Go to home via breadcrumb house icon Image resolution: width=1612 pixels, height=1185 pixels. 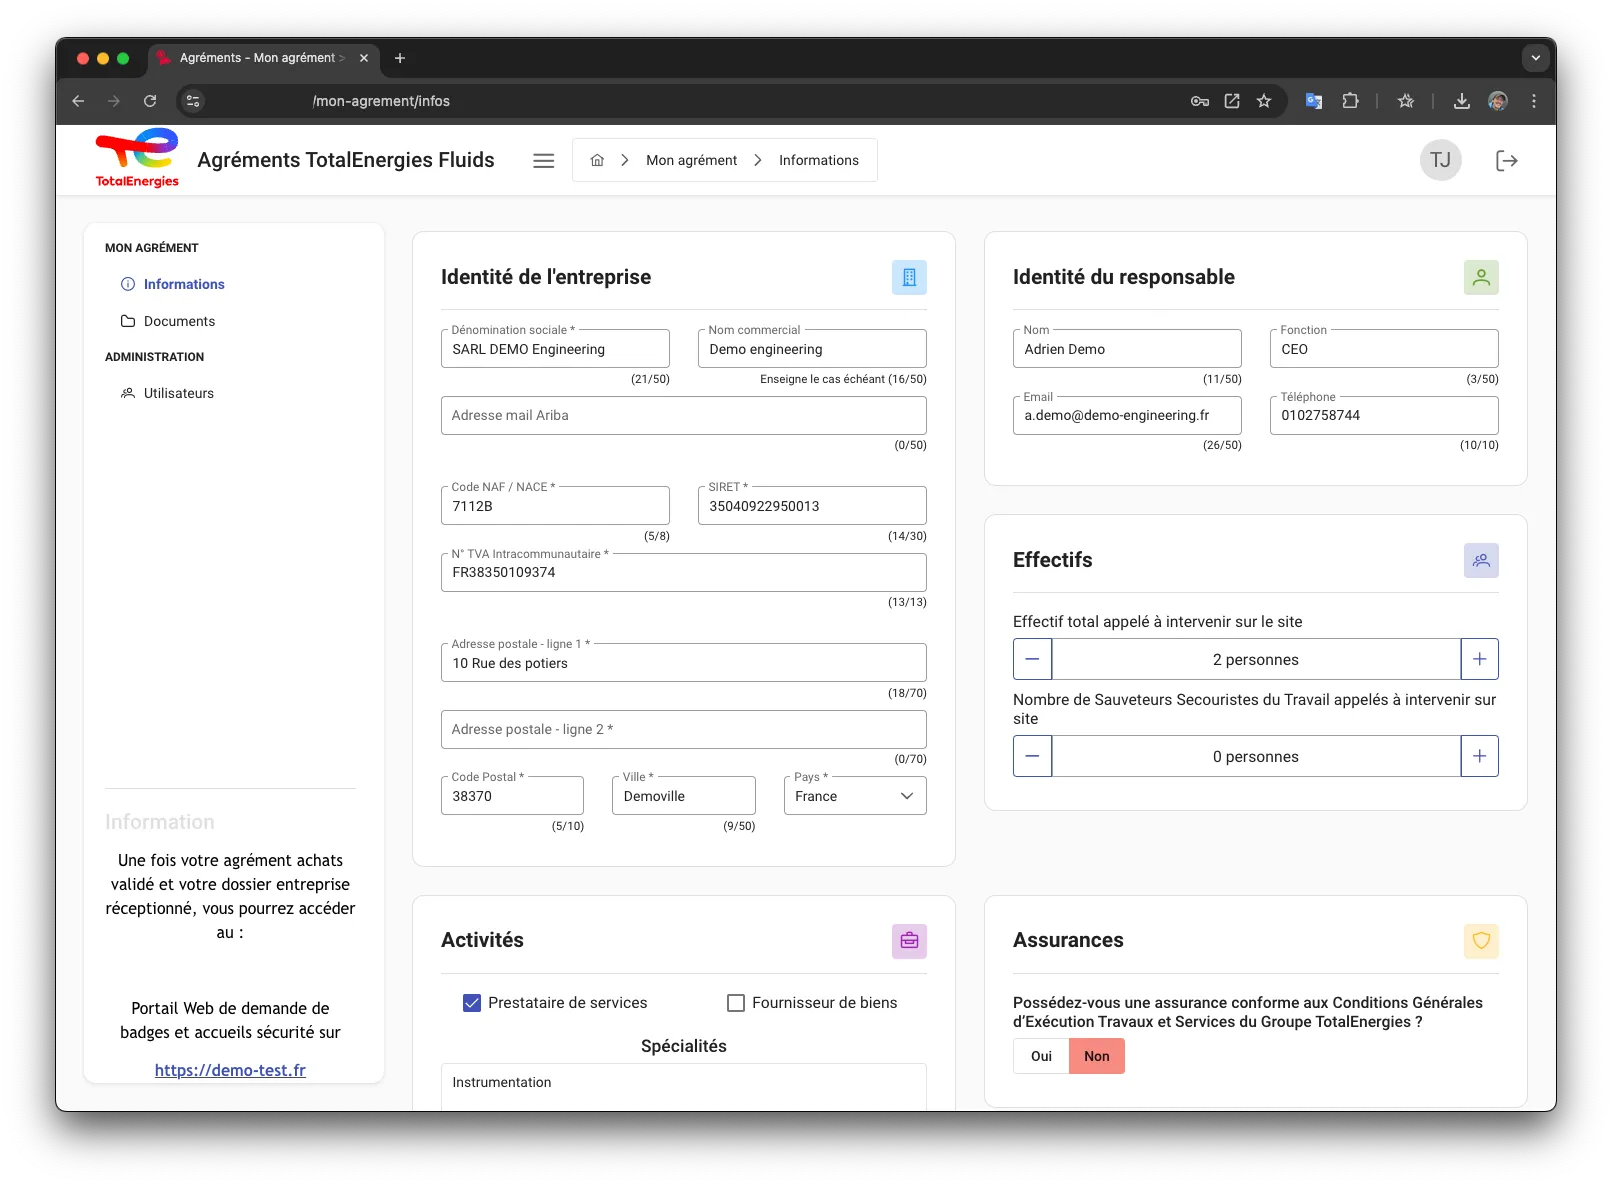point(597,161)
